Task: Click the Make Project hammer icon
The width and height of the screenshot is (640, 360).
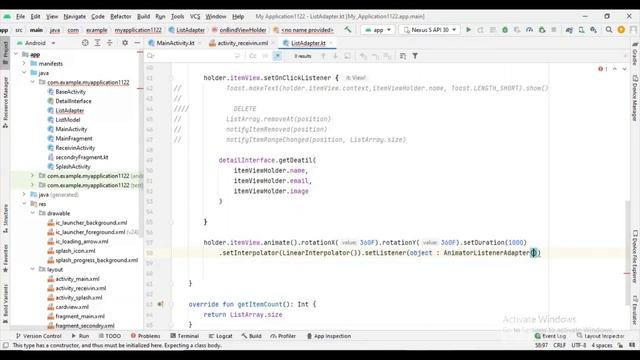Action: 348,30
